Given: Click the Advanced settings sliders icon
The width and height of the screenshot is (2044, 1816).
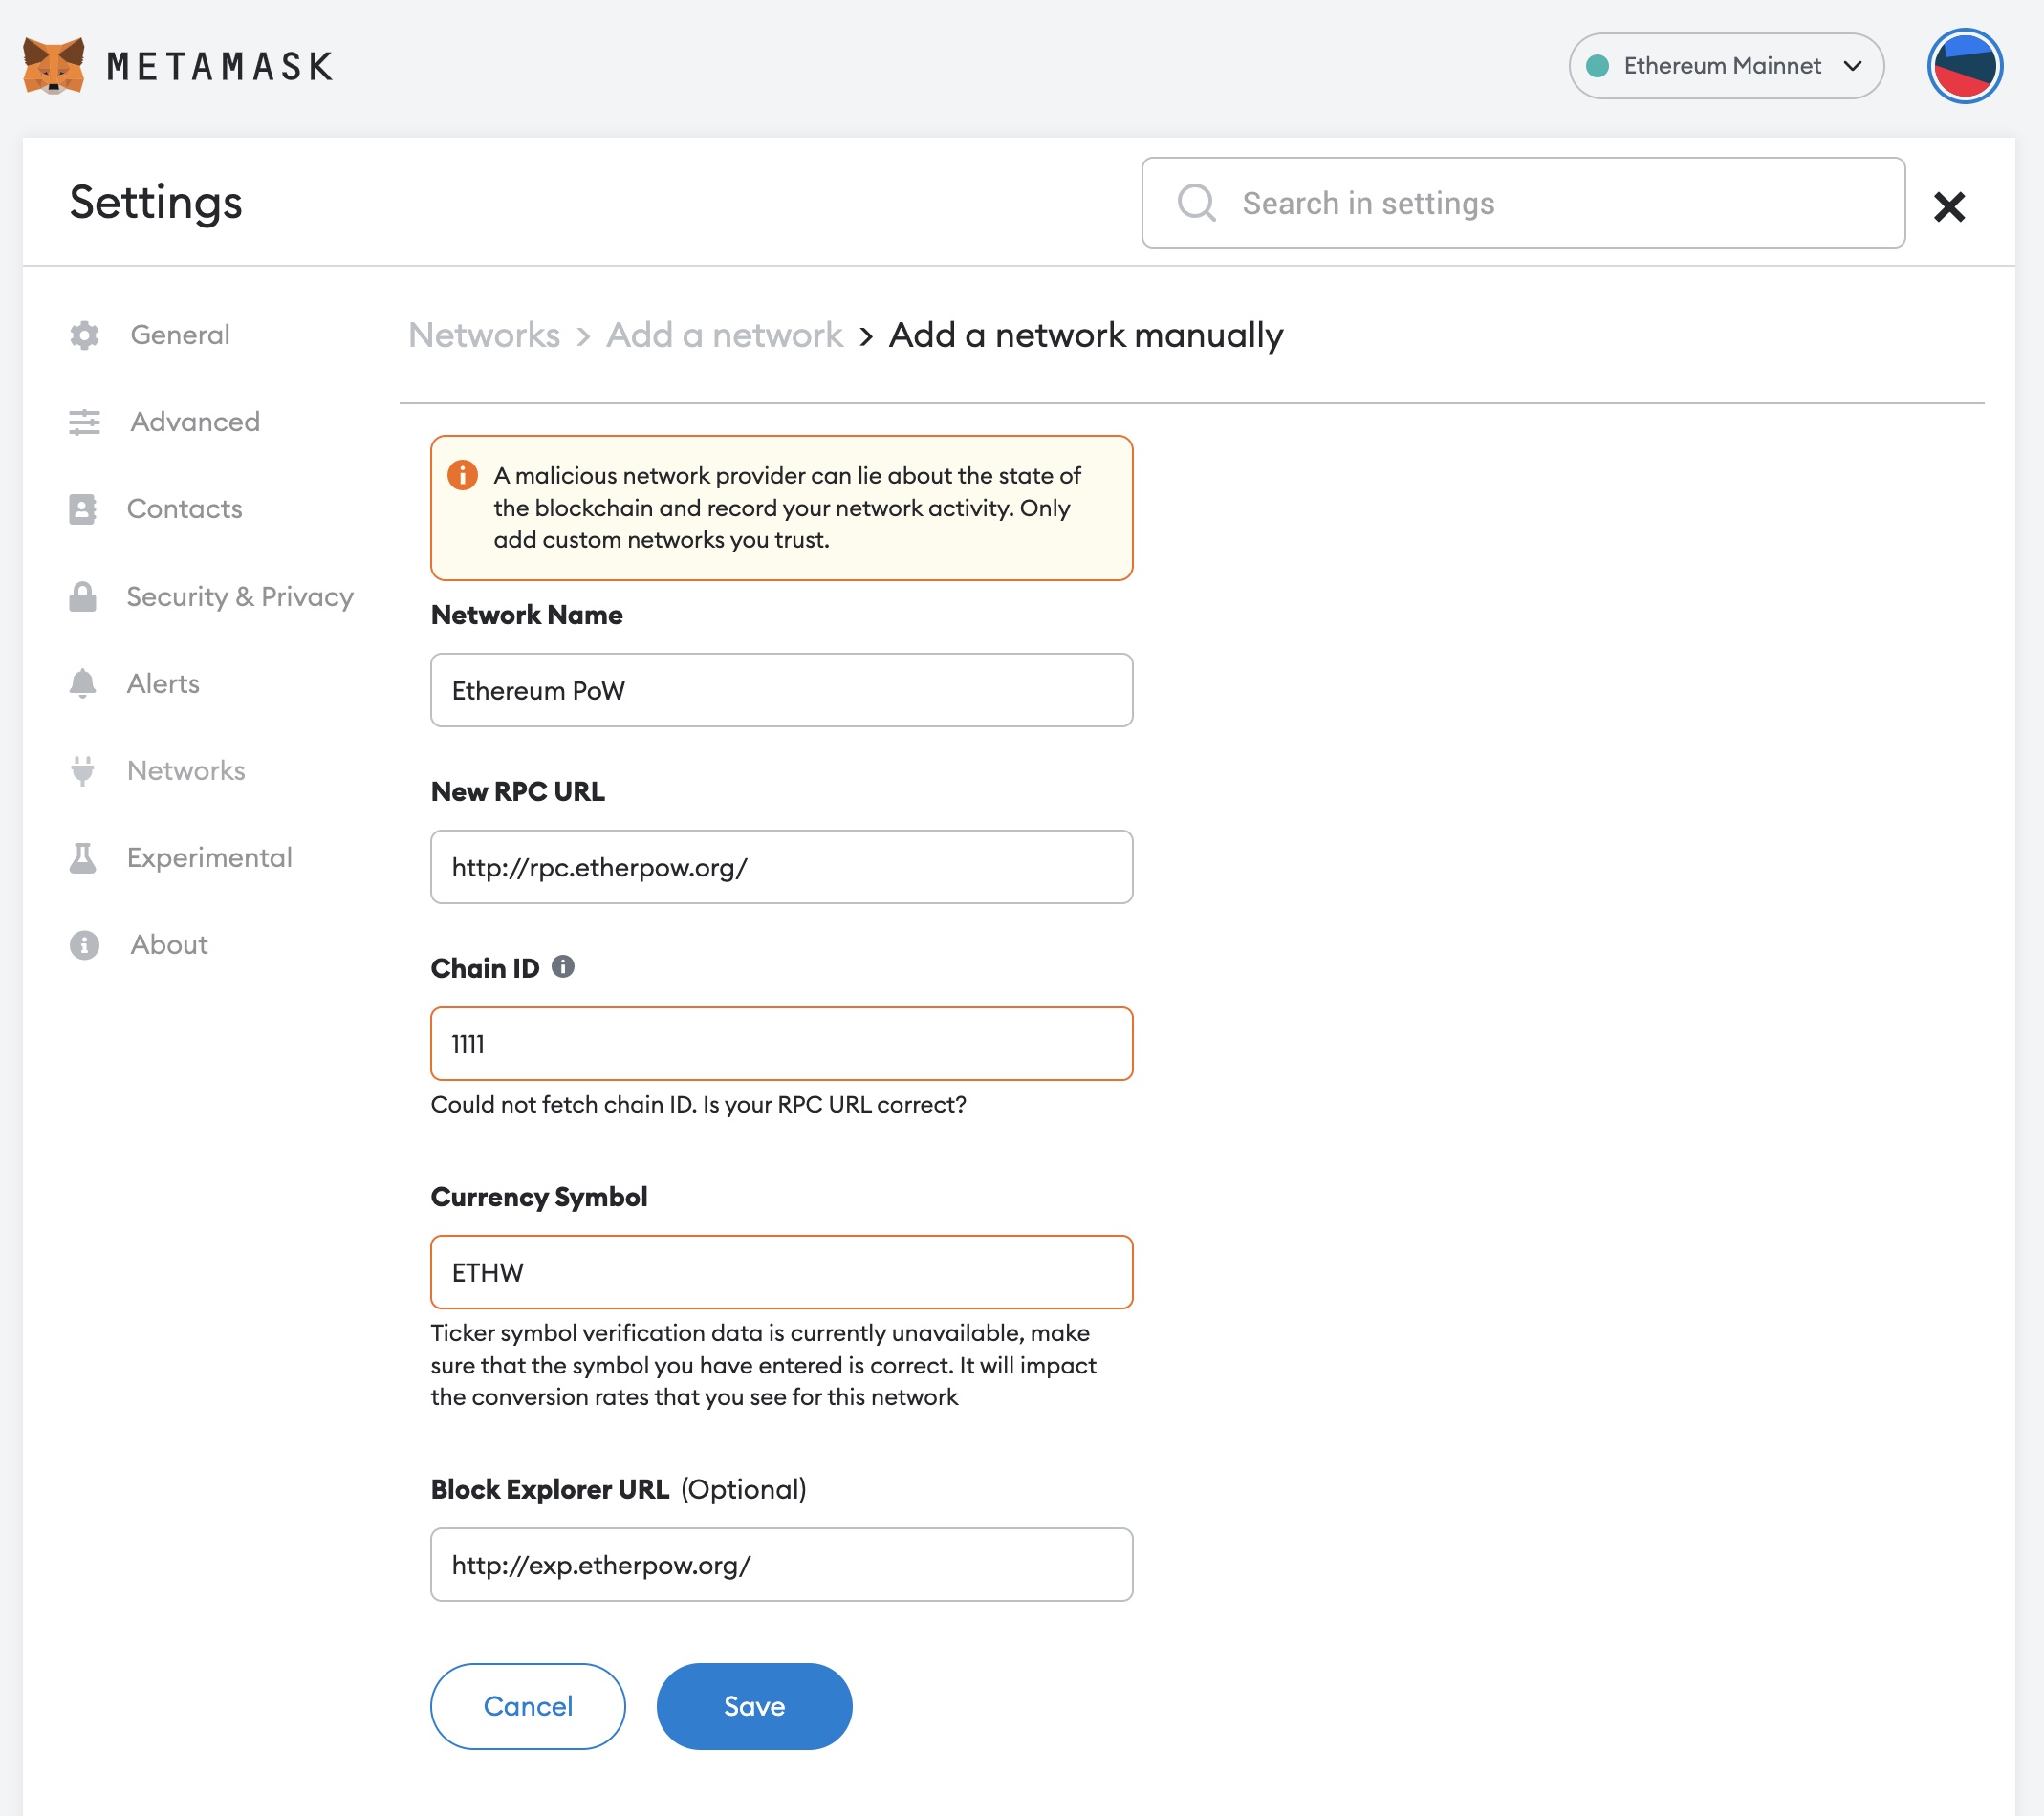Looking at the screenshot, I should point(84,422).
